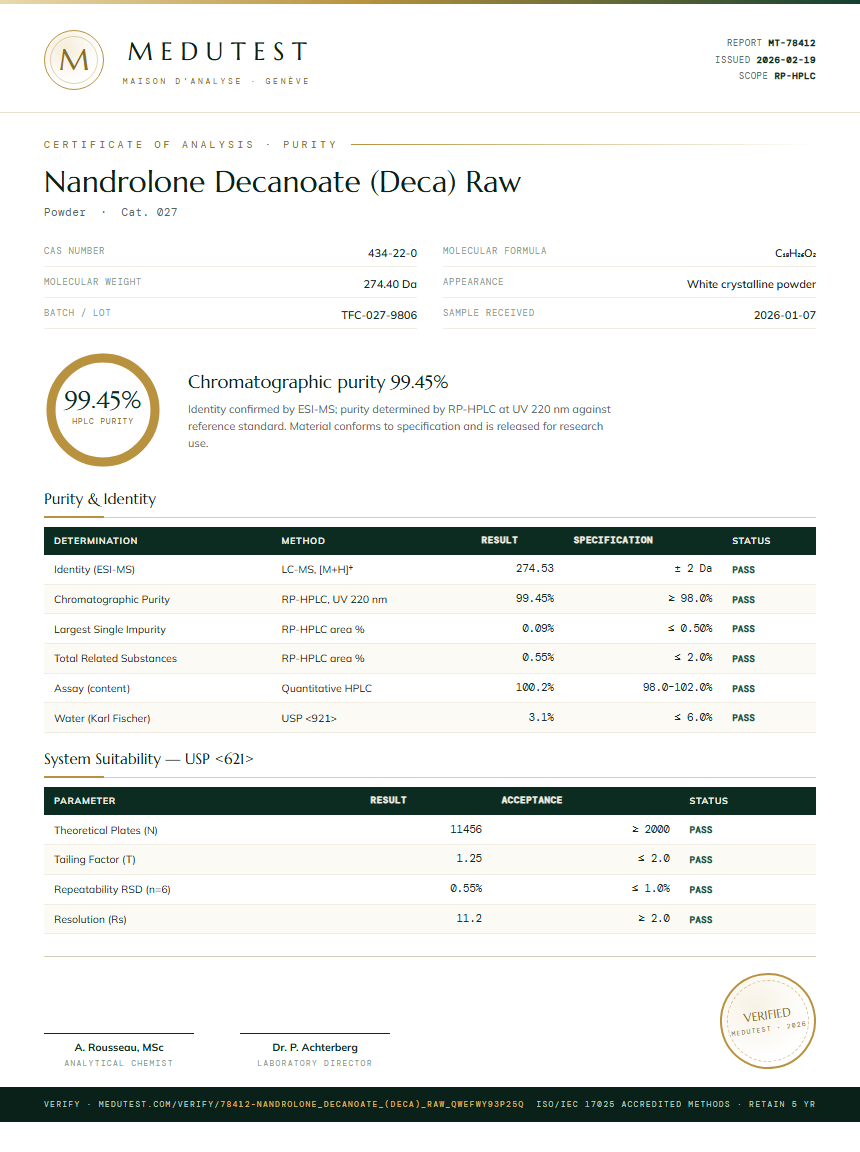Click the DETERMINATION column header
Image resolution: width=860 pixels, height=1152 pixels.
(x=95, y=541)
